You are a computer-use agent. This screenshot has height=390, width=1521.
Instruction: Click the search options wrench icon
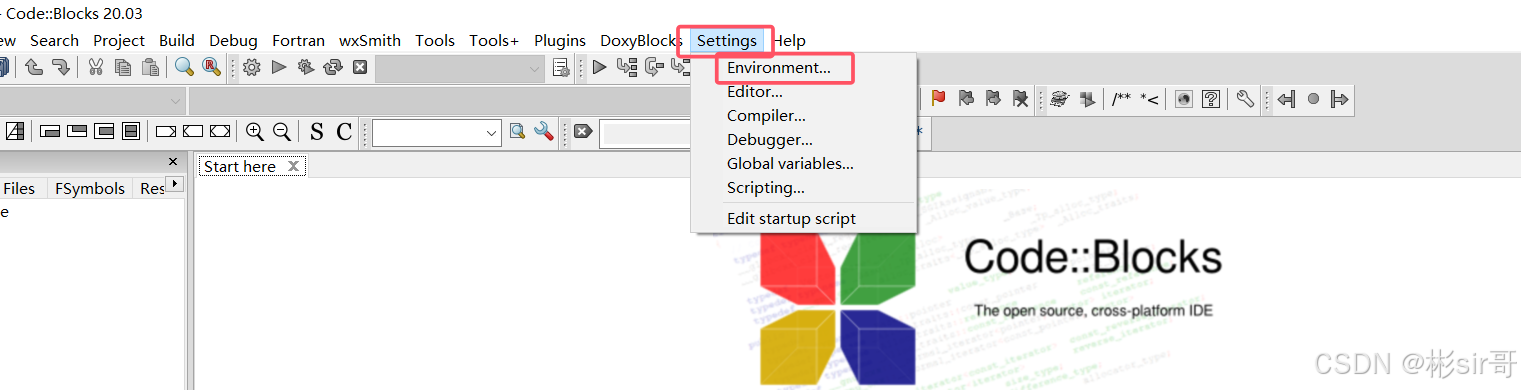(544, 131)
